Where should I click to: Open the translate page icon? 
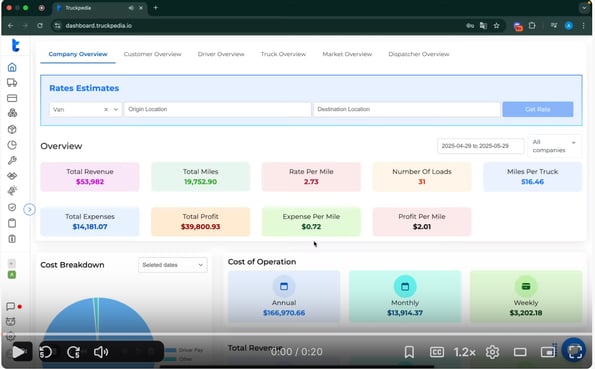tap(483, 25)
